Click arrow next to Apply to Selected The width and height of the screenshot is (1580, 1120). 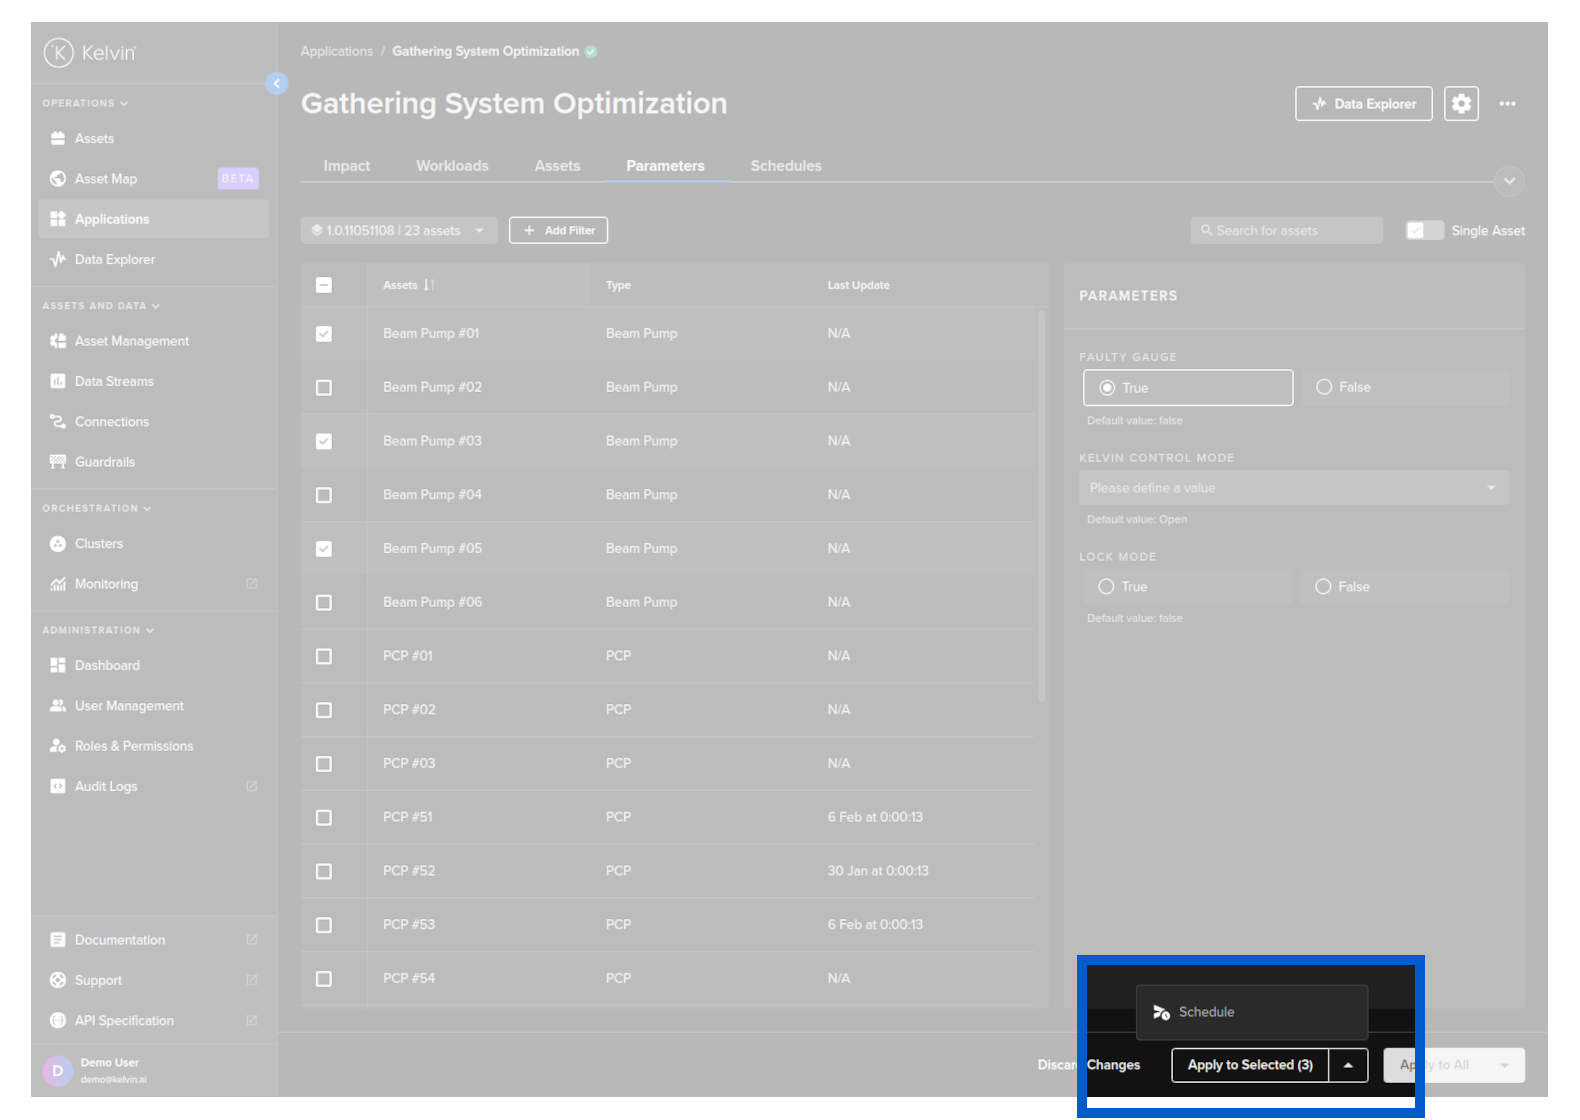click(1348, 1066)
